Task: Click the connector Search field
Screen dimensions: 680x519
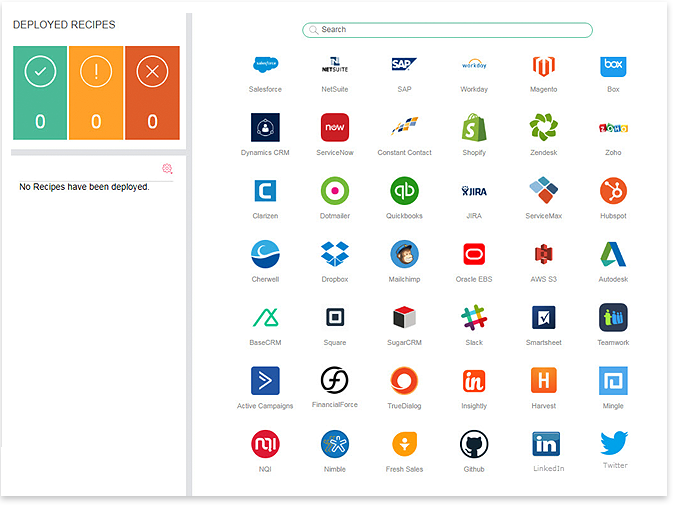Action: [447, 30]
